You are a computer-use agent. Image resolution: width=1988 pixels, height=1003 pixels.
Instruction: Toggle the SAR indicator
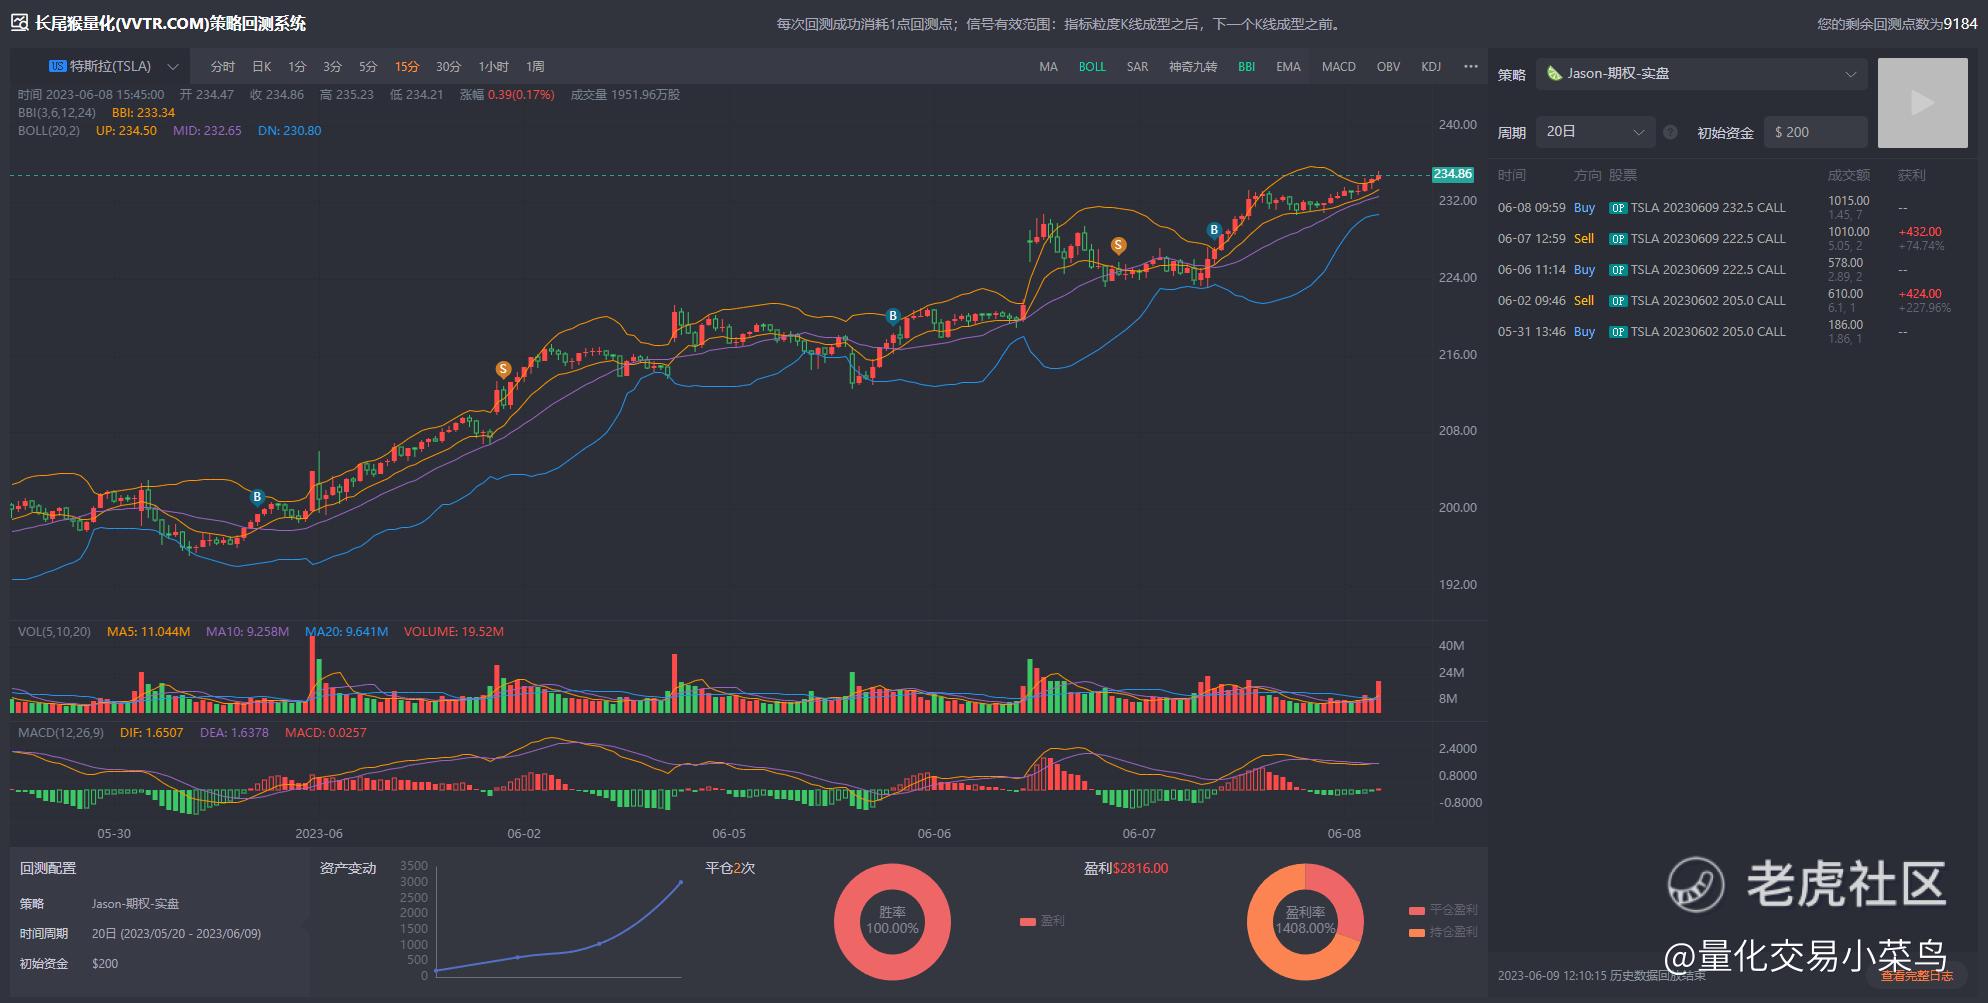[x=1137, y=67]
